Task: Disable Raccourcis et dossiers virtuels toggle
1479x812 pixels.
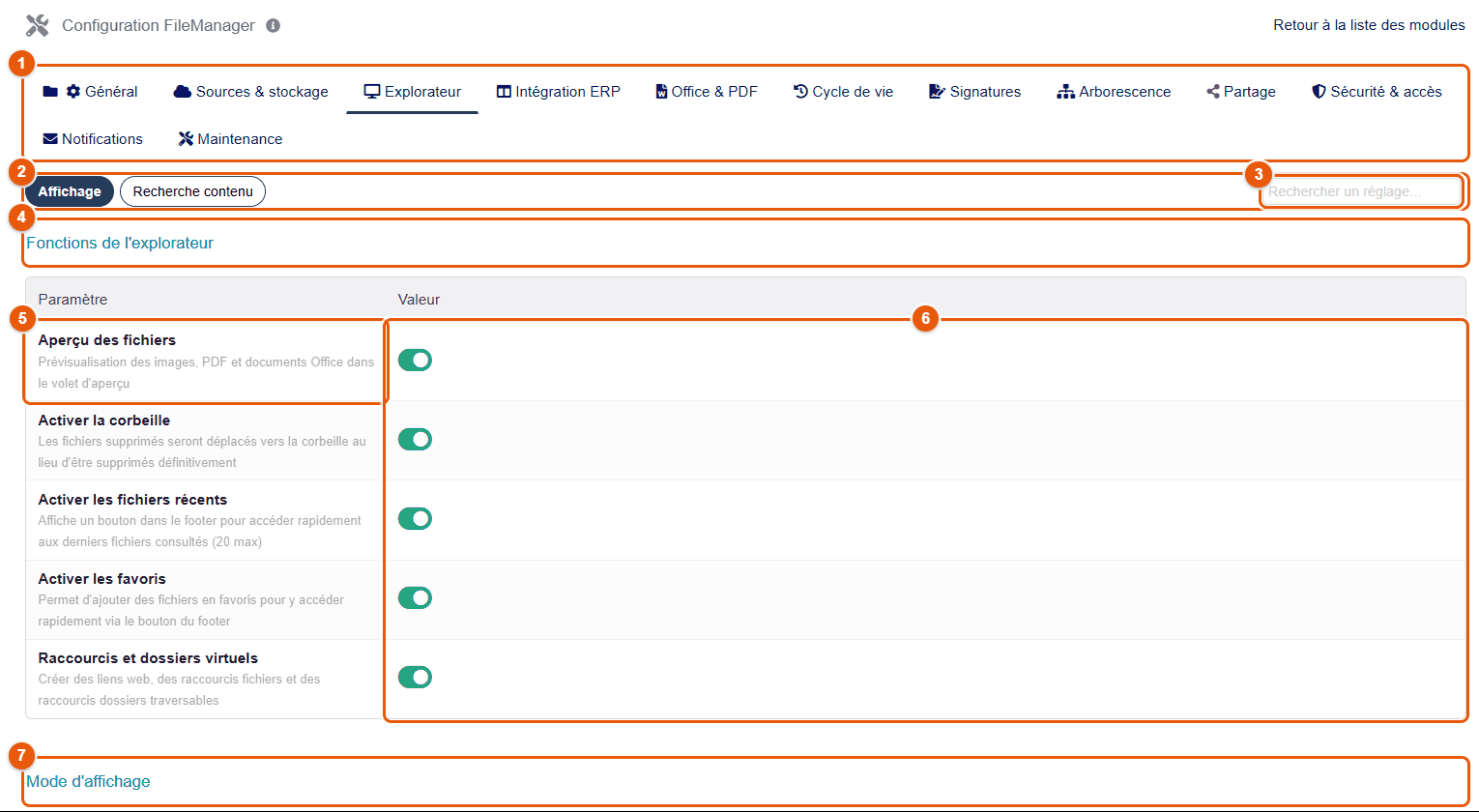Action: (x=415, y=677)
